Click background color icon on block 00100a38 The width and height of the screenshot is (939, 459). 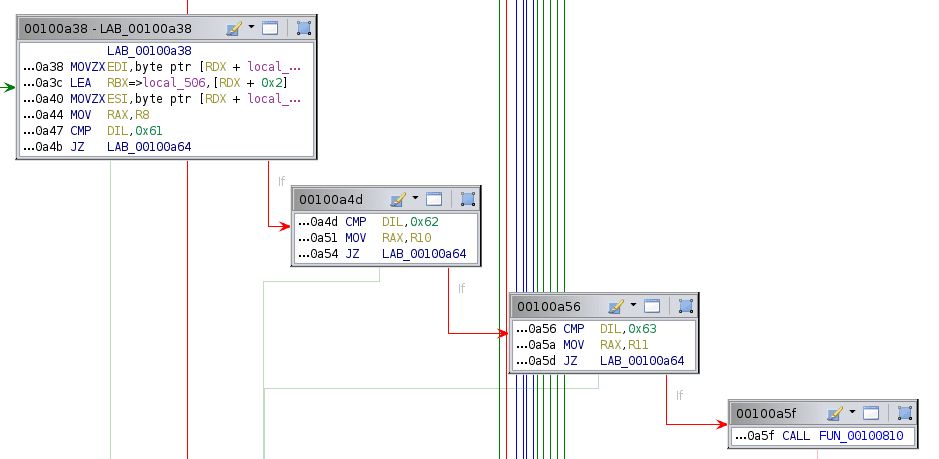tap(233, 29)
